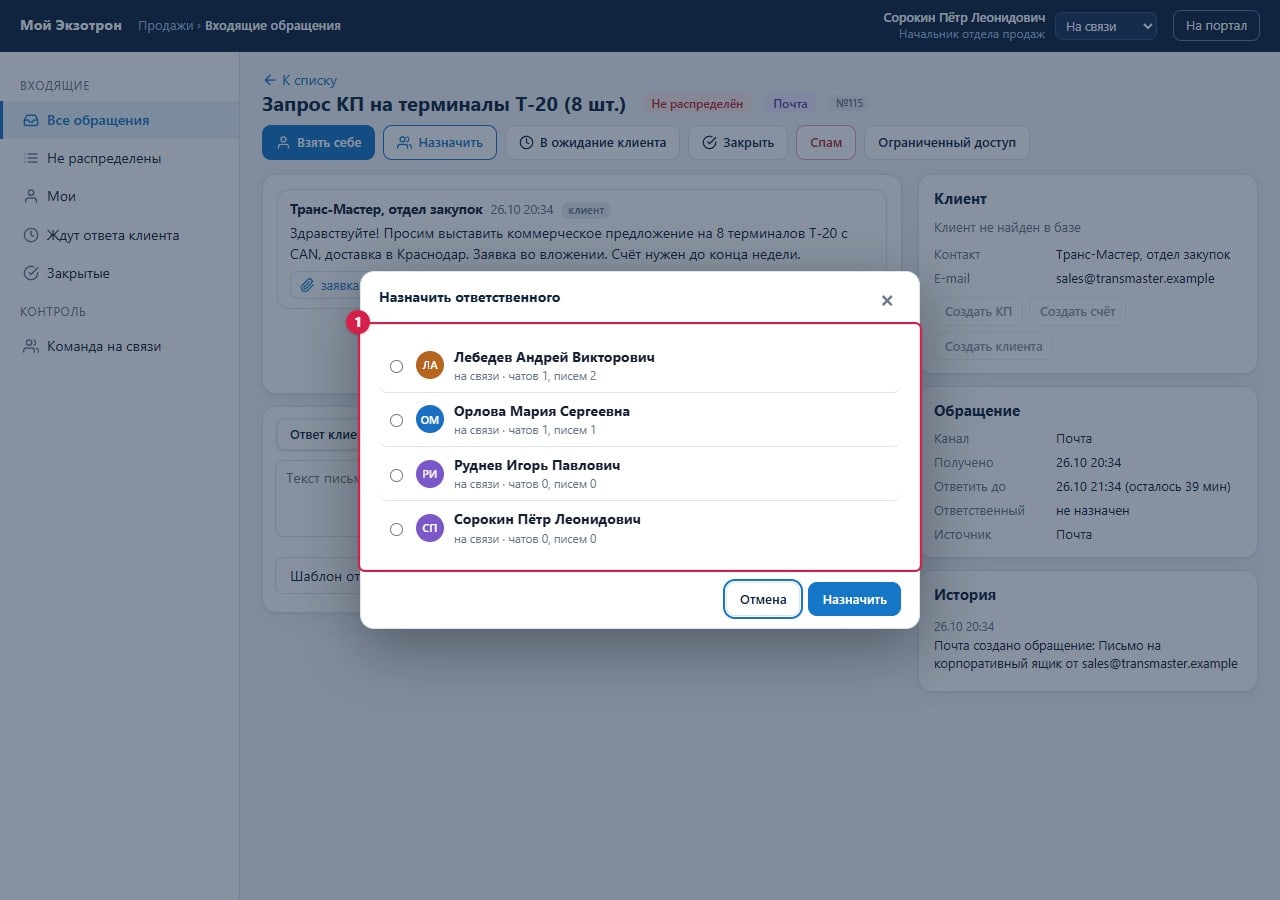The height and width of the screenshot is (900, 1280).
Task: Go back via К списку link
Action: point(300,80)
